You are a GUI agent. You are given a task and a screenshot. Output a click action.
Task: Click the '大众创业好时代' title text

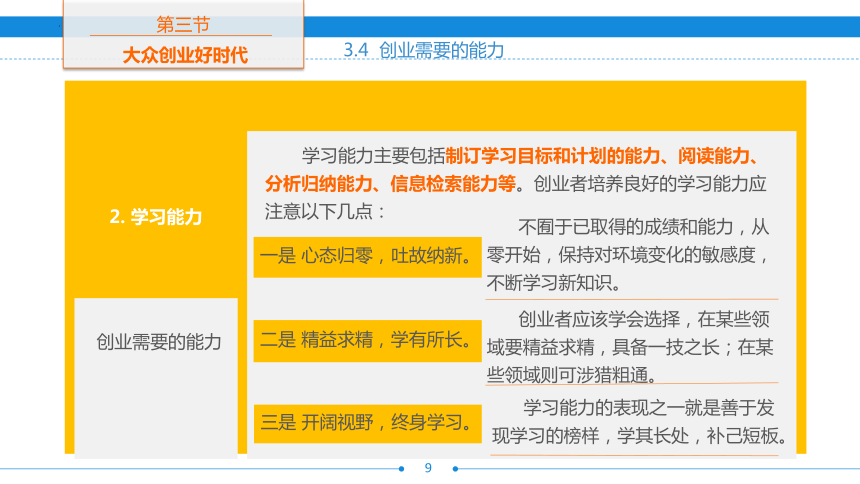point(185,55)
